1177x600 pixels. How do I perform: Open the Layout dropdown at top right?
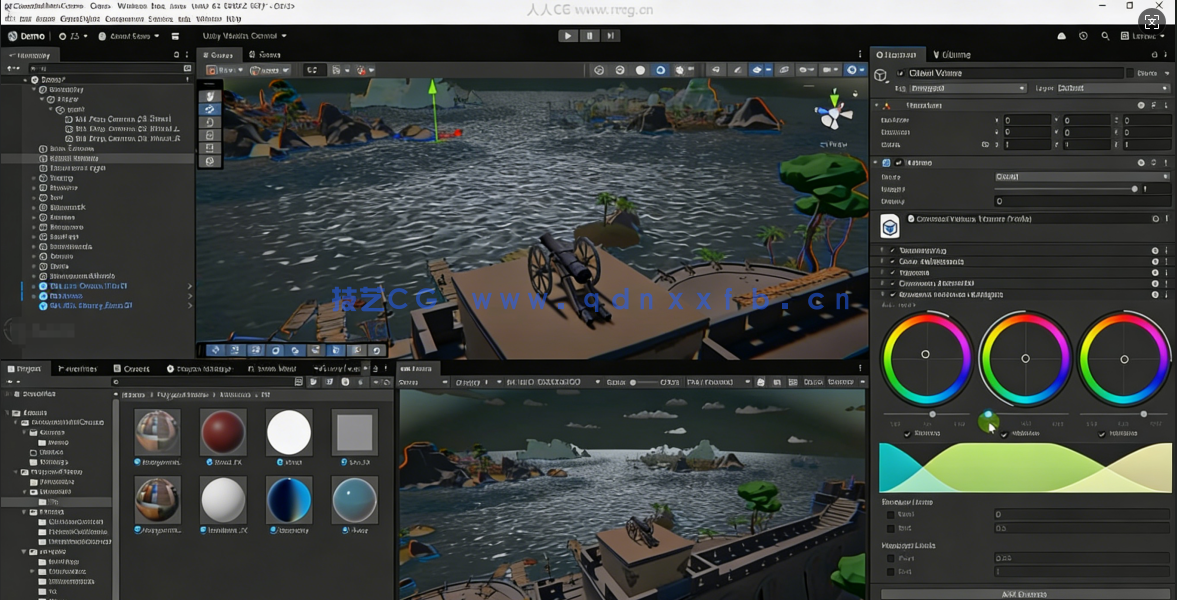[1143, 36]
